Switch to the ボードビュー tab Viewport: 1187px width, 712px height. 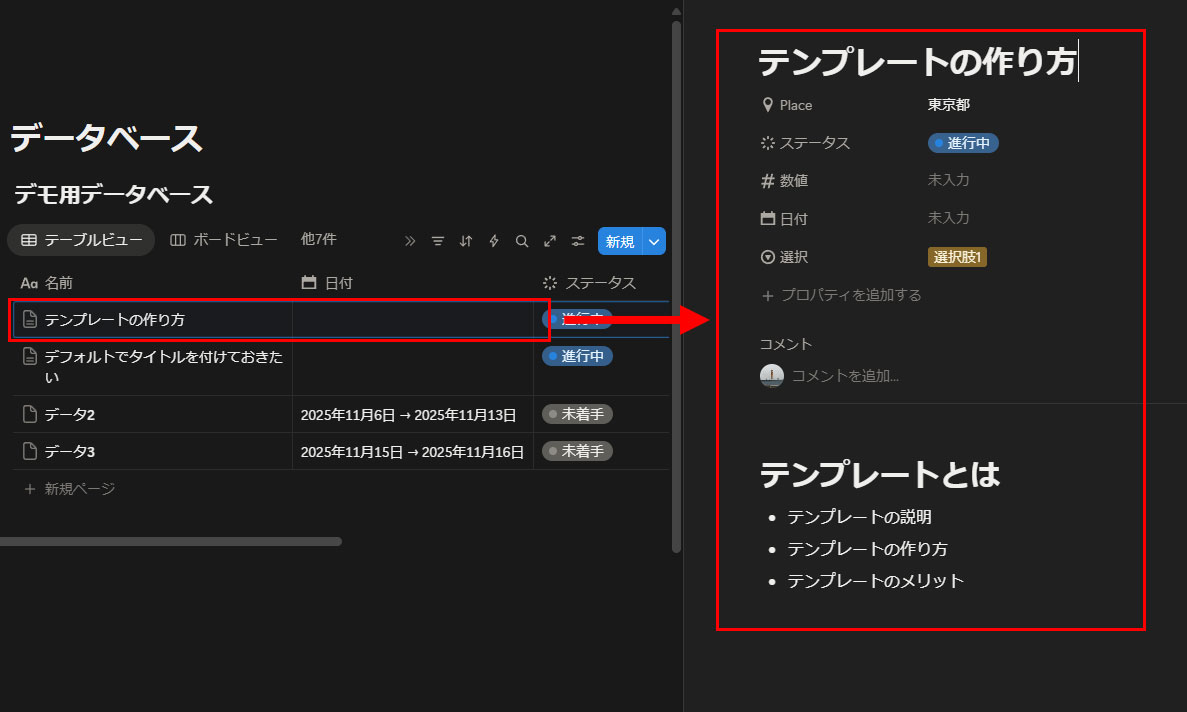coord(223,240)
